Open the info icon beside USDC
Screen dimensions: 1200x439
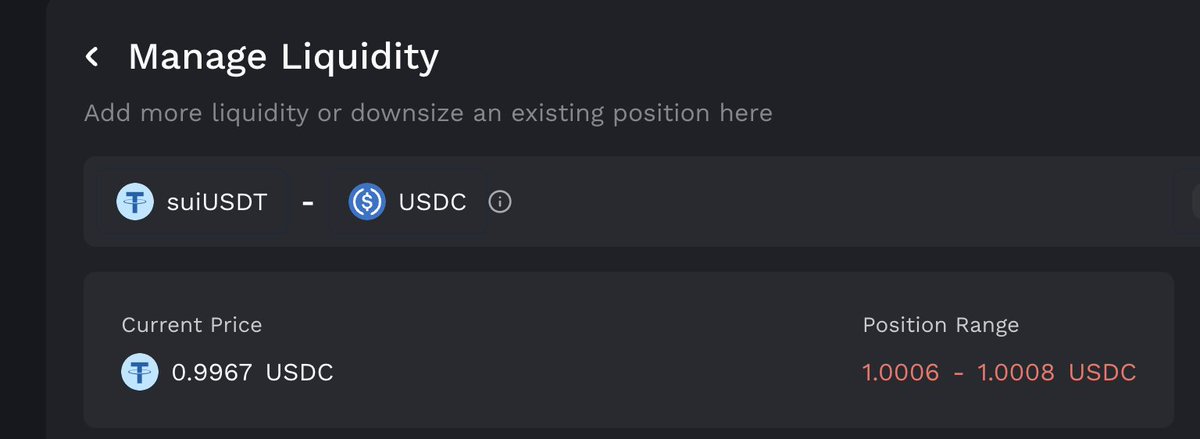500,202
